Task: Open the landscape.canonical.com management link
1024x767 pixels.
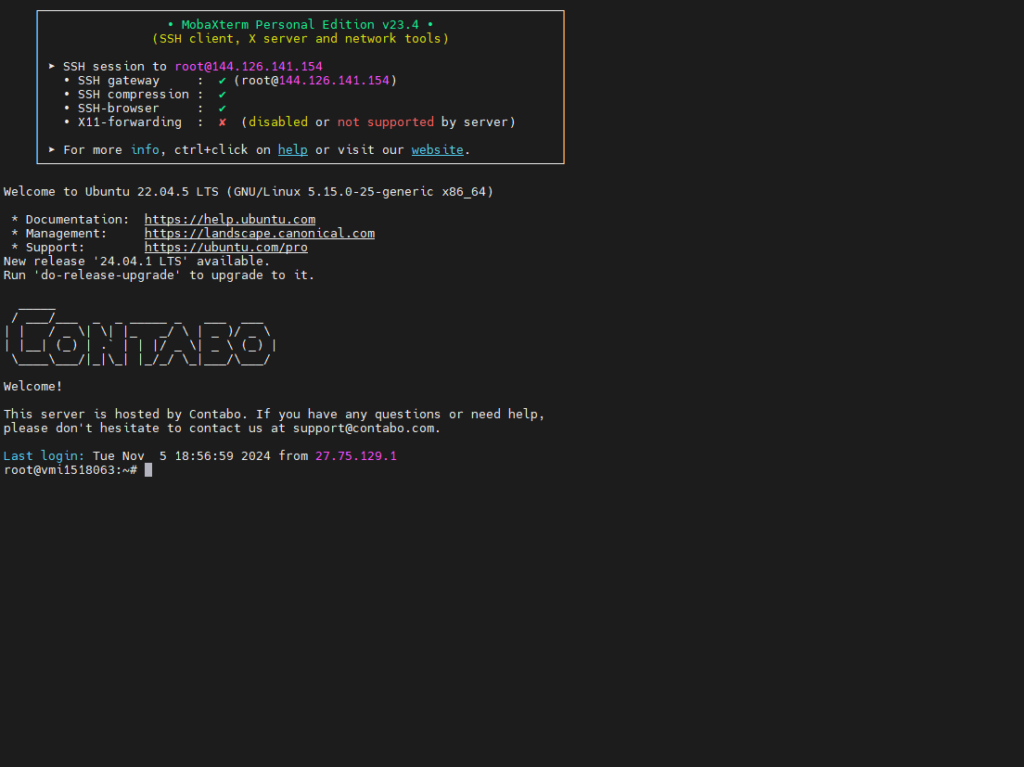Action: 259,233
